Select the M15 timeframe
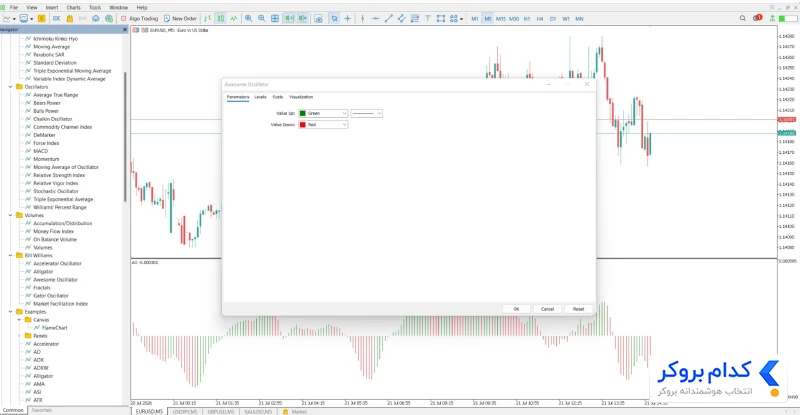 pos(501,19)
